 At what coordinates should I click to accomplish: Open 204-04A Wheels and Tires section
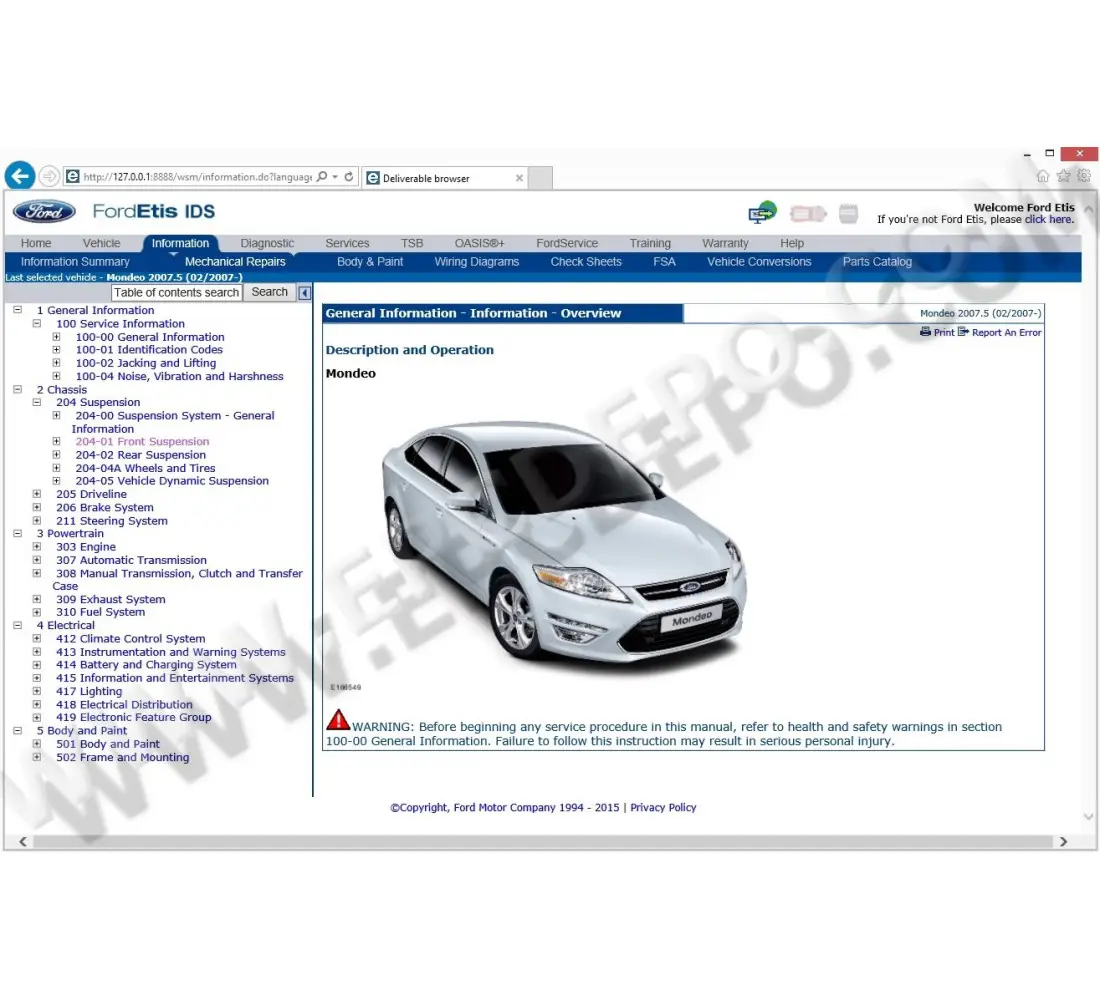[145, 468]
